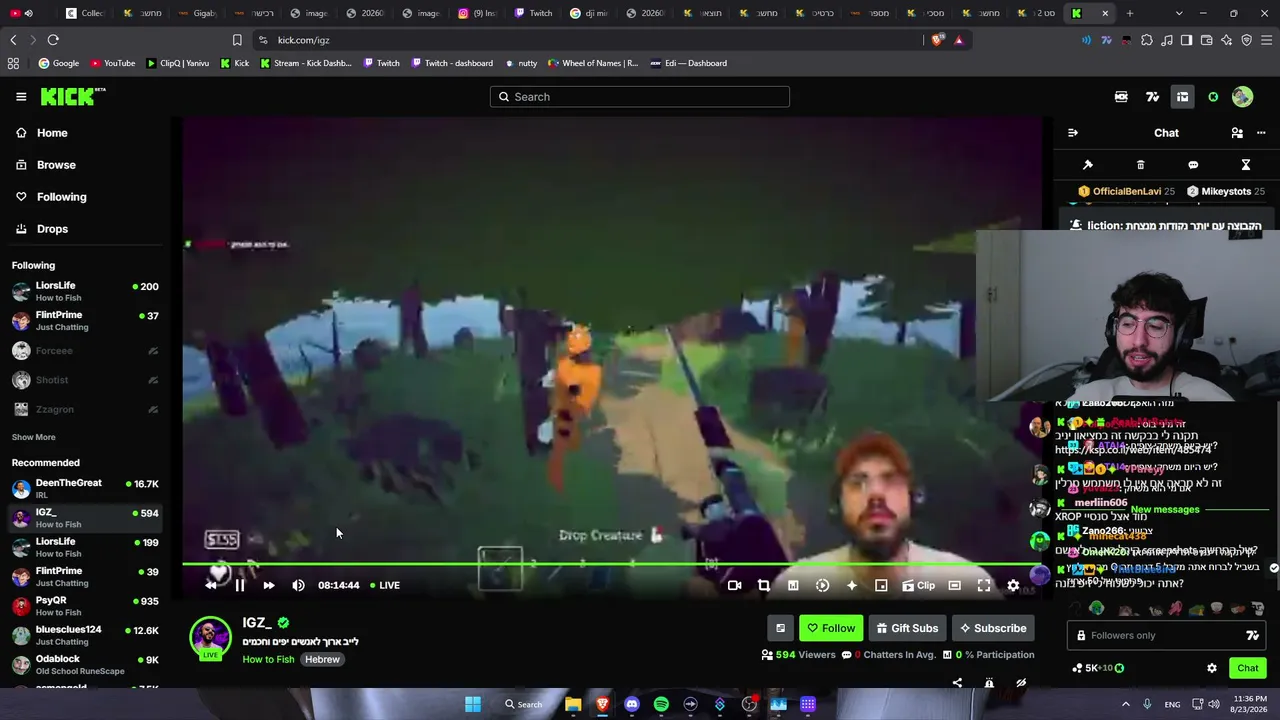This screenshot has width=1280, height=720.
Task: Open the How to Fish category link
Action: tap(268, 660)
